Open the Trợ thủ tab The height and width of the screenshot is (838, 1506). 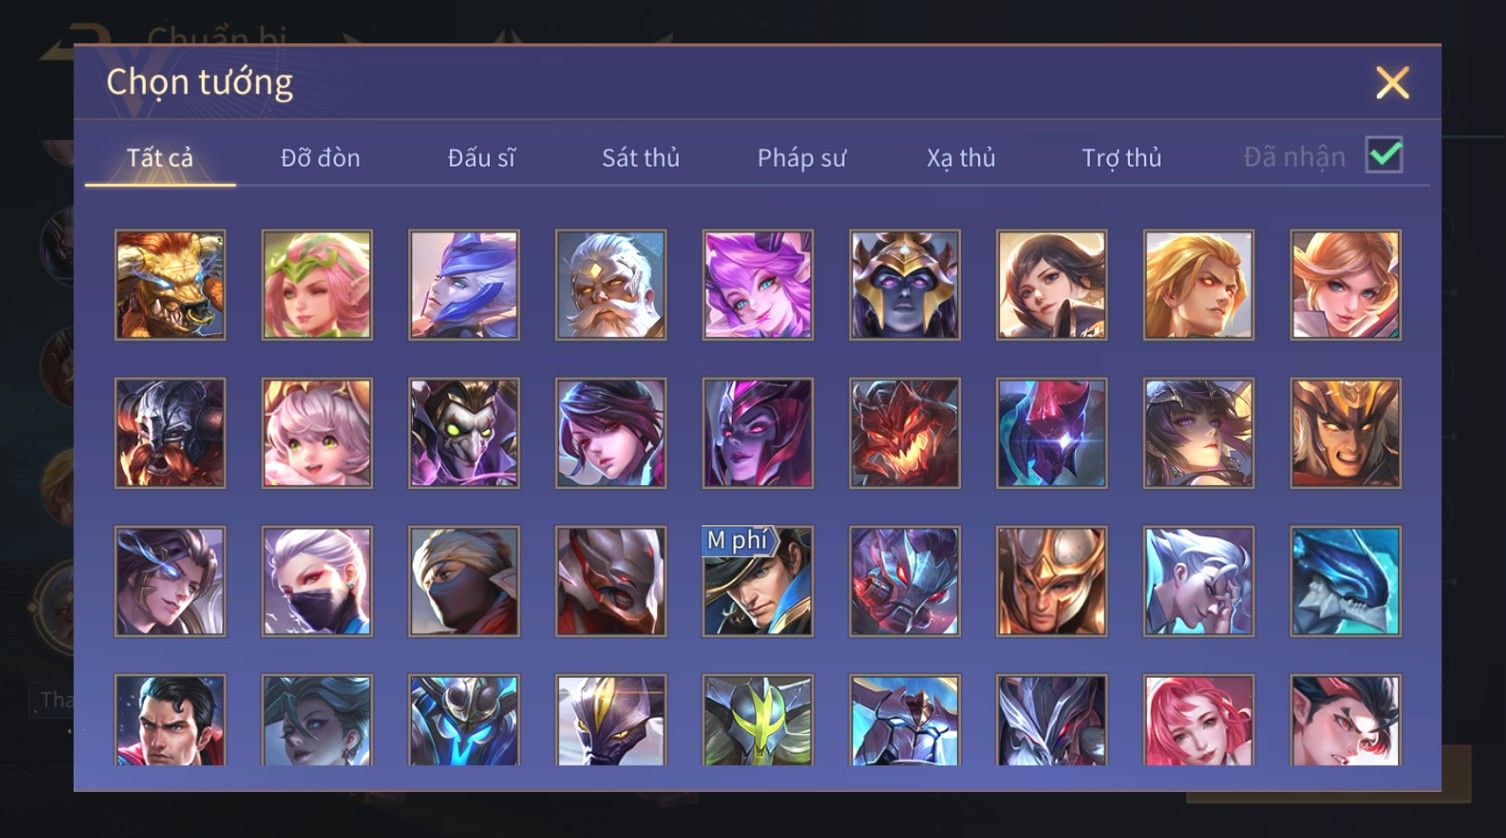tap(1121, 158)
